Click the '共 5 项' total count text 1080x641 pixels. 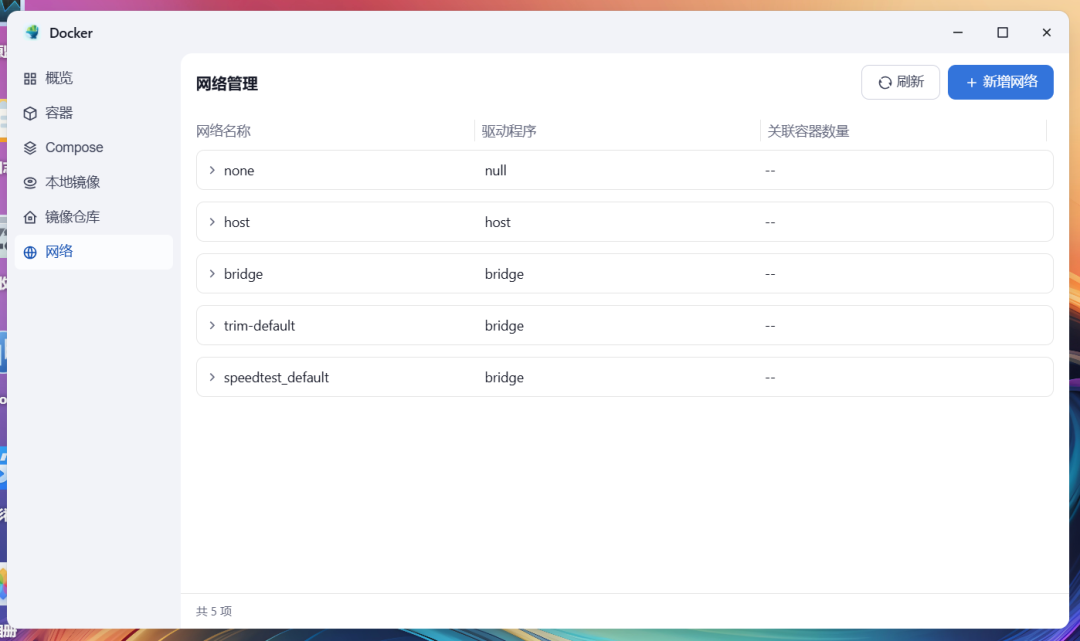tap(214, 611)
